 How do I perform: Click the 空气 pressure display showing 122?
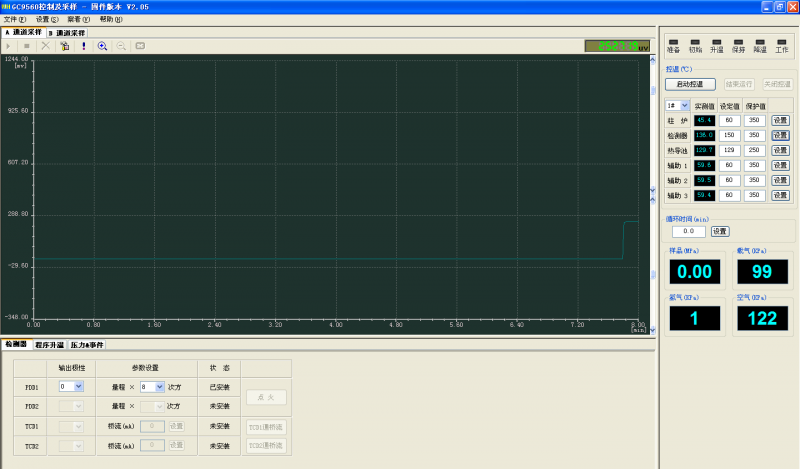click(762, 318)
